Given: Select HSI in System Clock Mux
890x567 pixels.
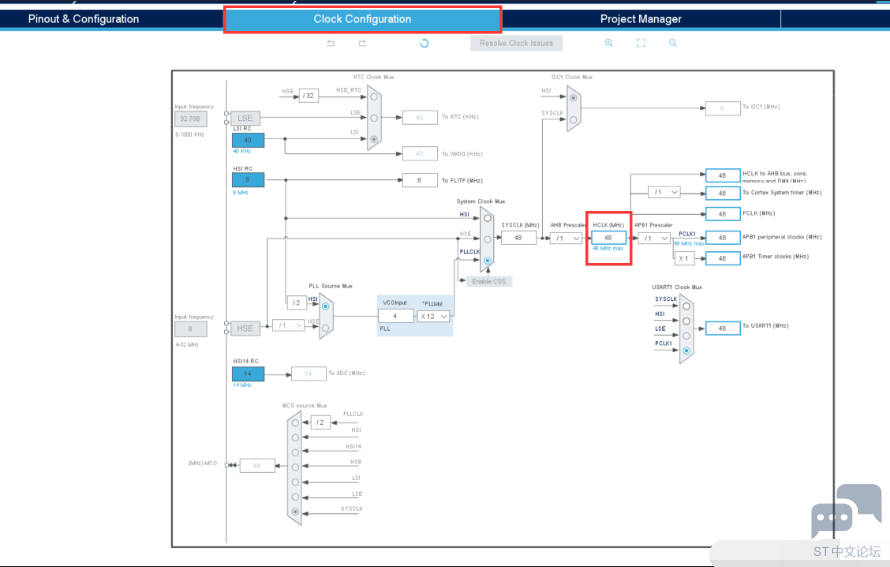Looking at the screenshot, I should (488, 218).
